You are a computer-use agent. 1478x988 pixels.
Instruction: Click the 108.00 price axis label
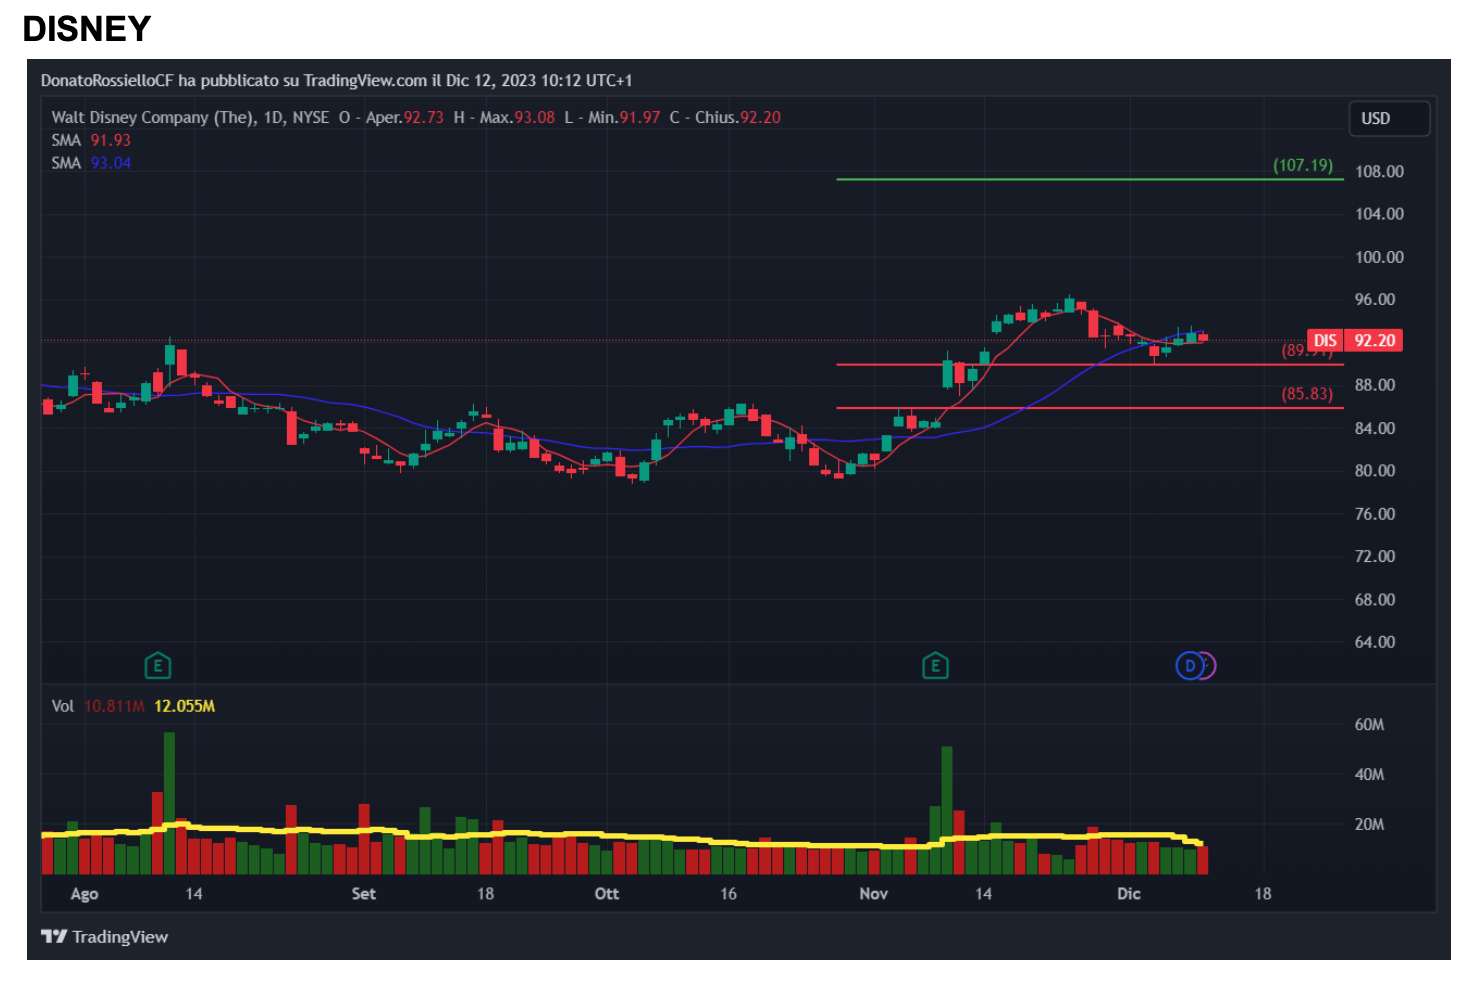(x=1379, y=172)
